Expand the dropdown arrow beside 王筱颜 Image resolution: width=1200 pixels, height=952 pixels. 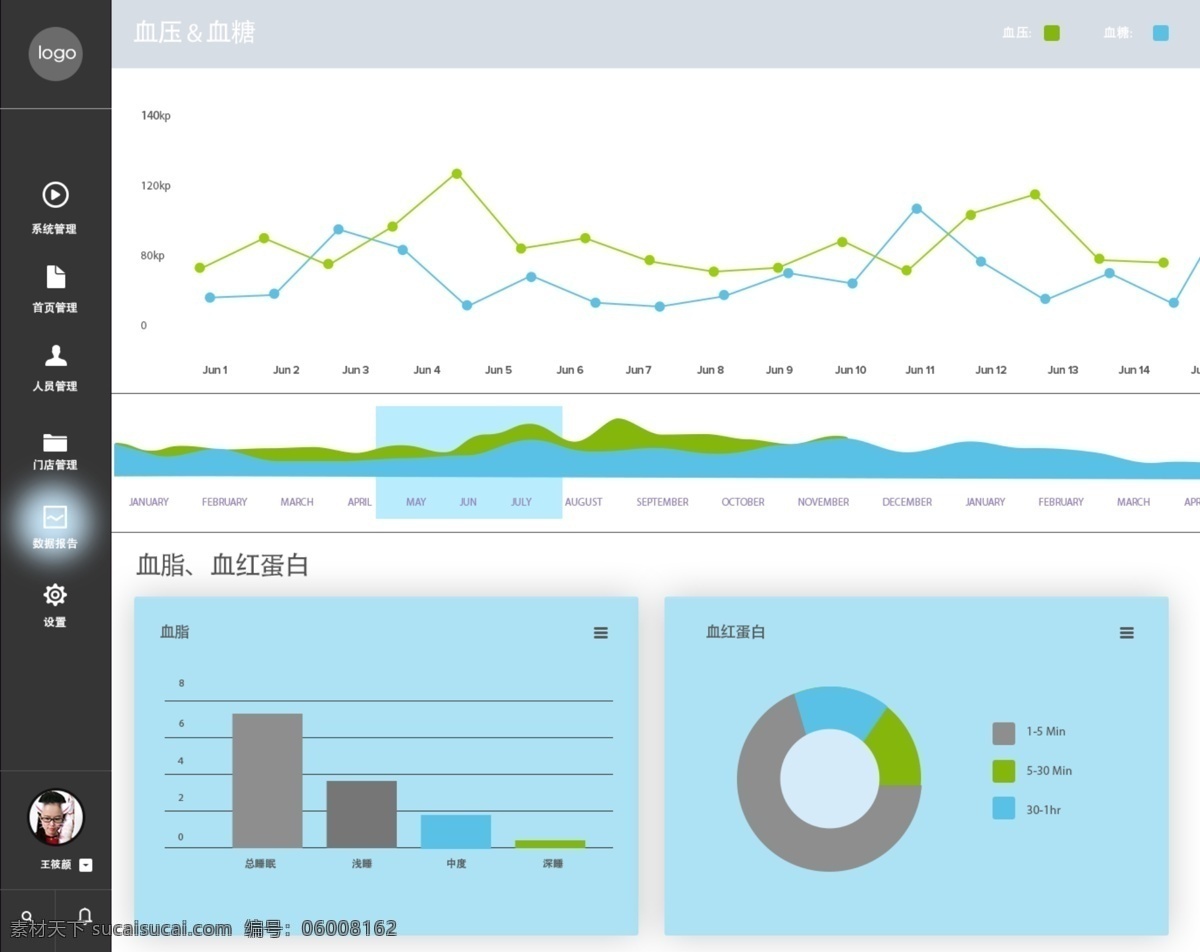[x=86, y=865]
